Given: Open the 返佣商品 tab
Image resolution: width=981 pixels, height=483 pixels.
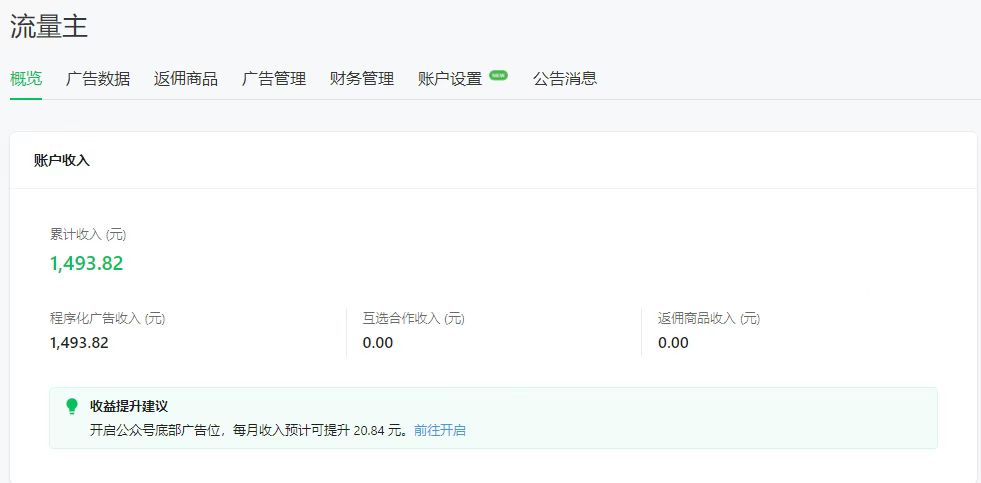Looking at the screenshot, I should click(x=186, y=79).
